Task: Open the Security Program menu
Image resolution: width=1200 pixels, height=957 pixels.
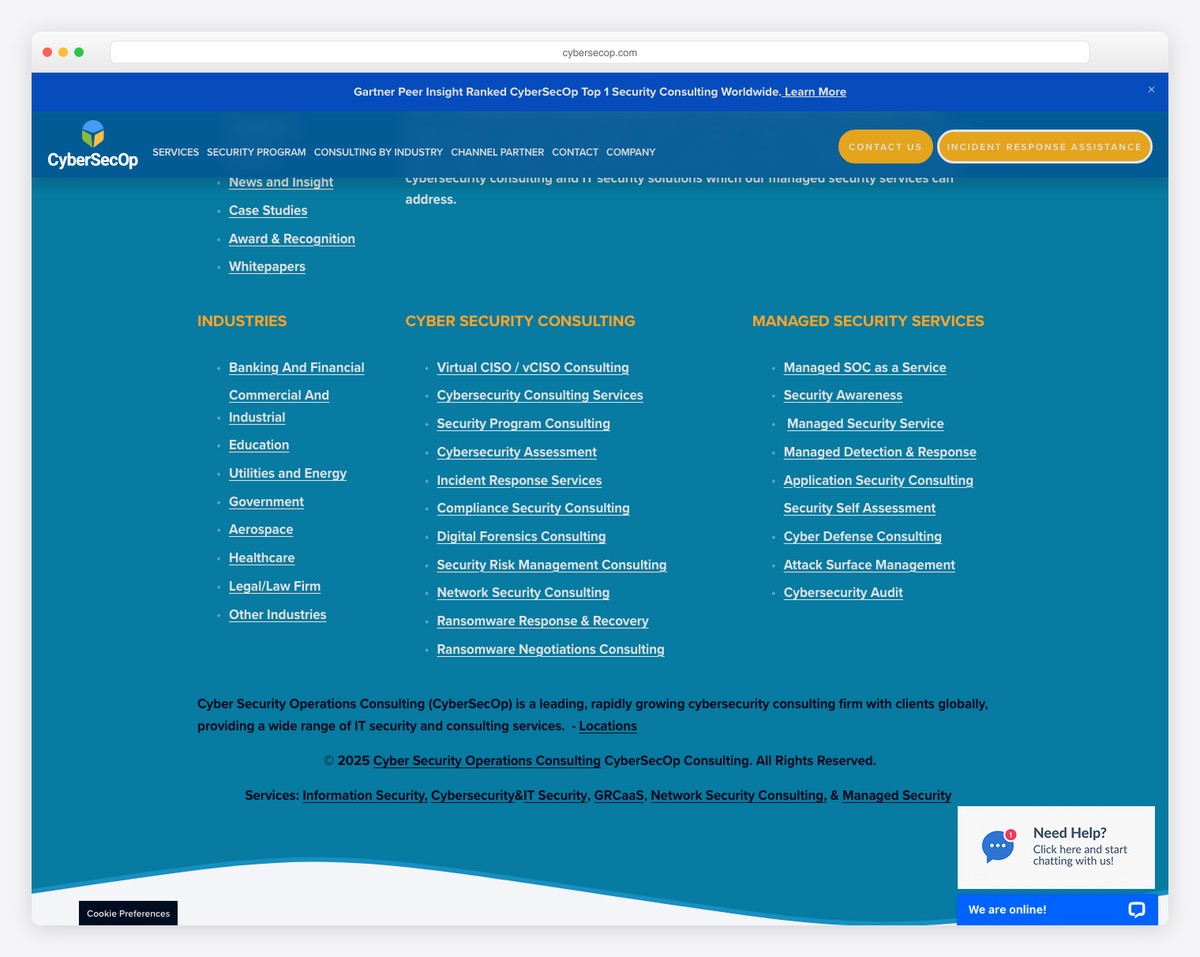Action: 256,152
